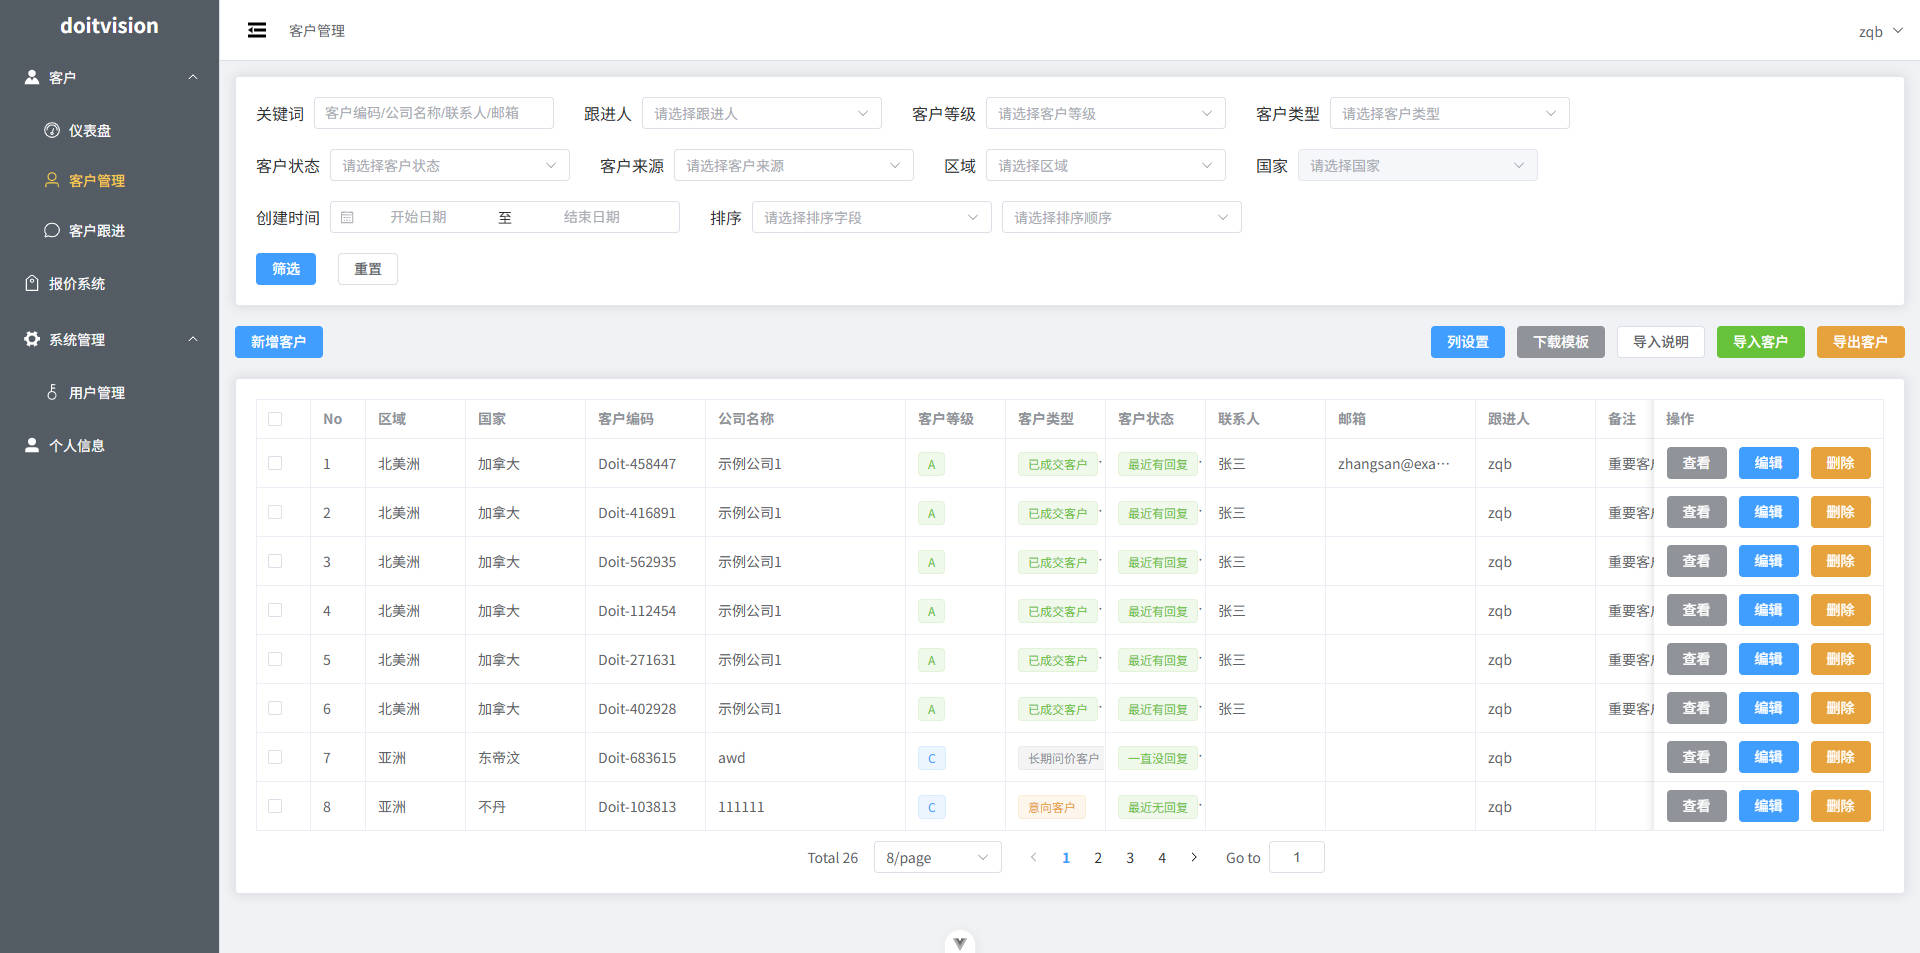This screenshot has width=1920, height=953.
Task: Click 删除 for row Doit-103813
Action: [1841, 806]
